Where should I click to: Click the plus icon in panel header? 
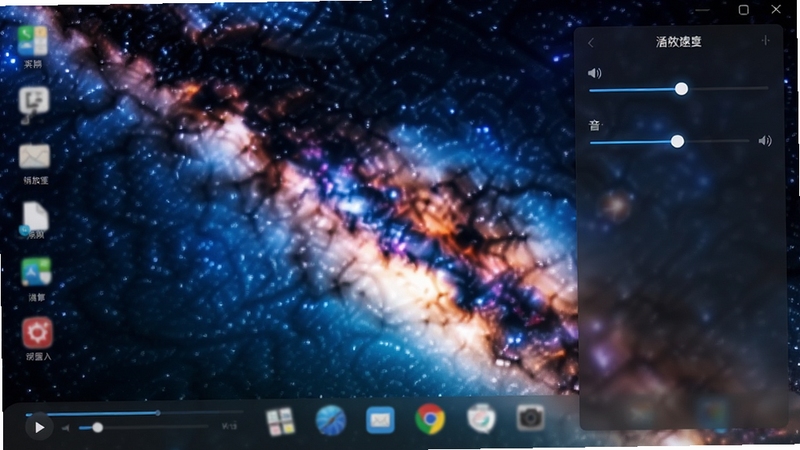pos(765,40)
